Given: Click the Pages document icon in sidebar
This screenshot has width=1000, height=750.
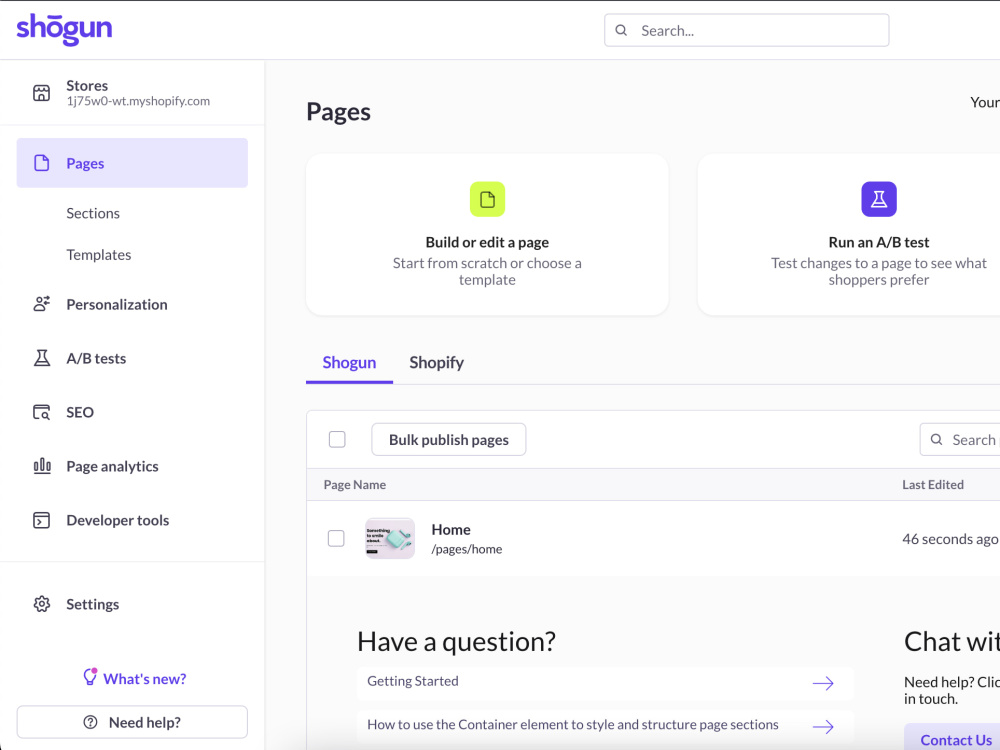Looking at the screenshot, I should 41,163.
